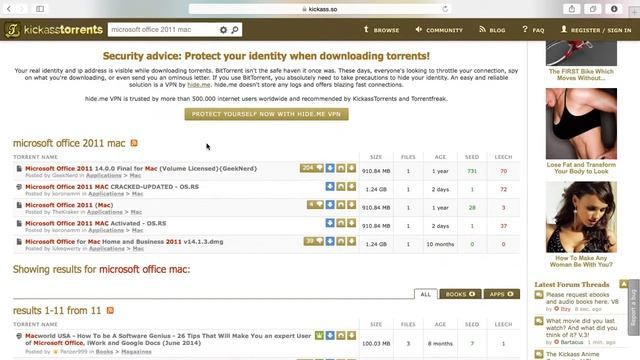Reload page from the address bar

coord(445,9)
